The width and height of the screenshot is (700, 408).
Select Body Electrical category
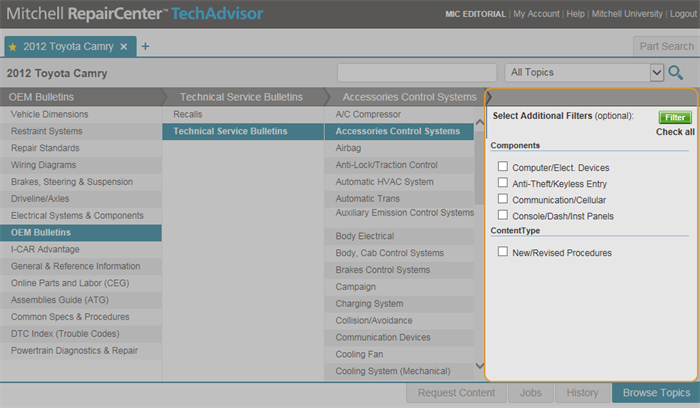point(399,236)
